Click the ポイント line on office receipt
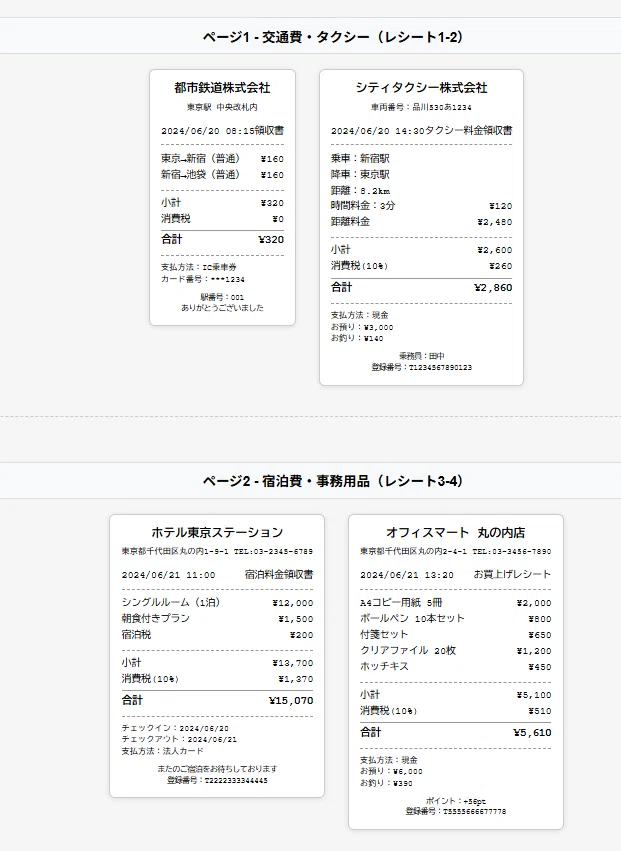This screenshot has height=851, width=621. 455,801
